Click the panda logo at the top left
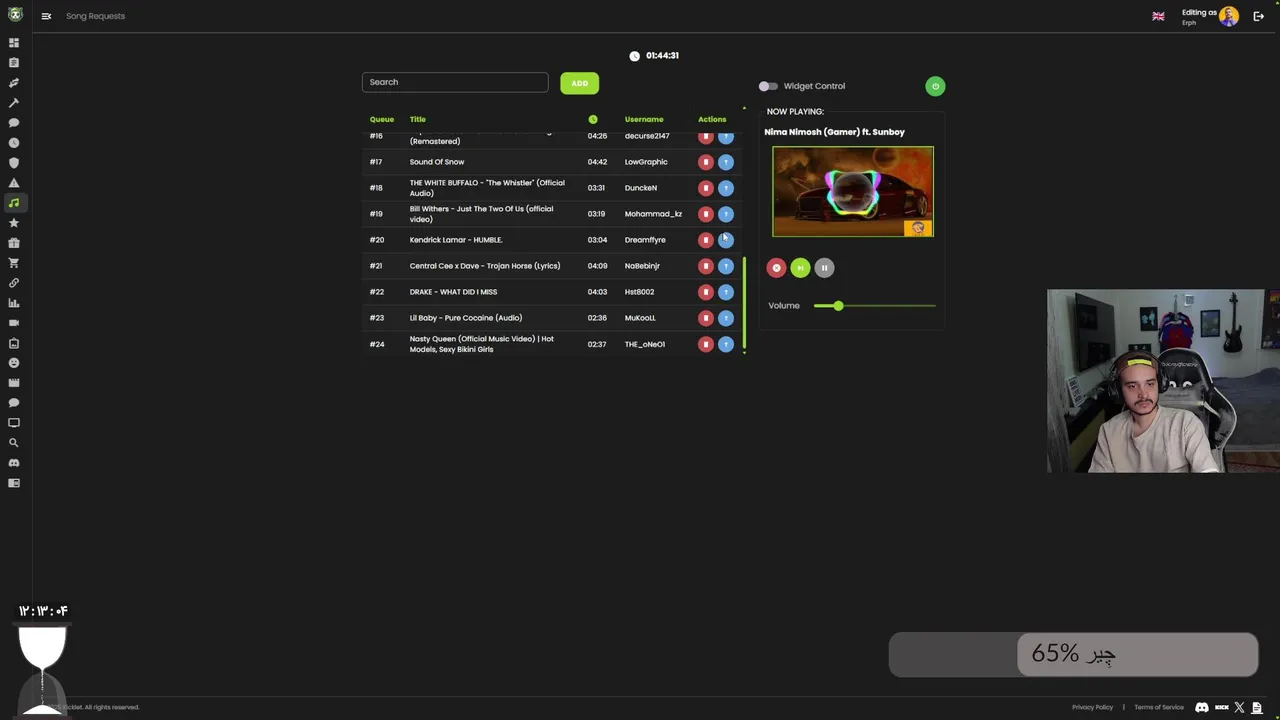 point(15,15)
